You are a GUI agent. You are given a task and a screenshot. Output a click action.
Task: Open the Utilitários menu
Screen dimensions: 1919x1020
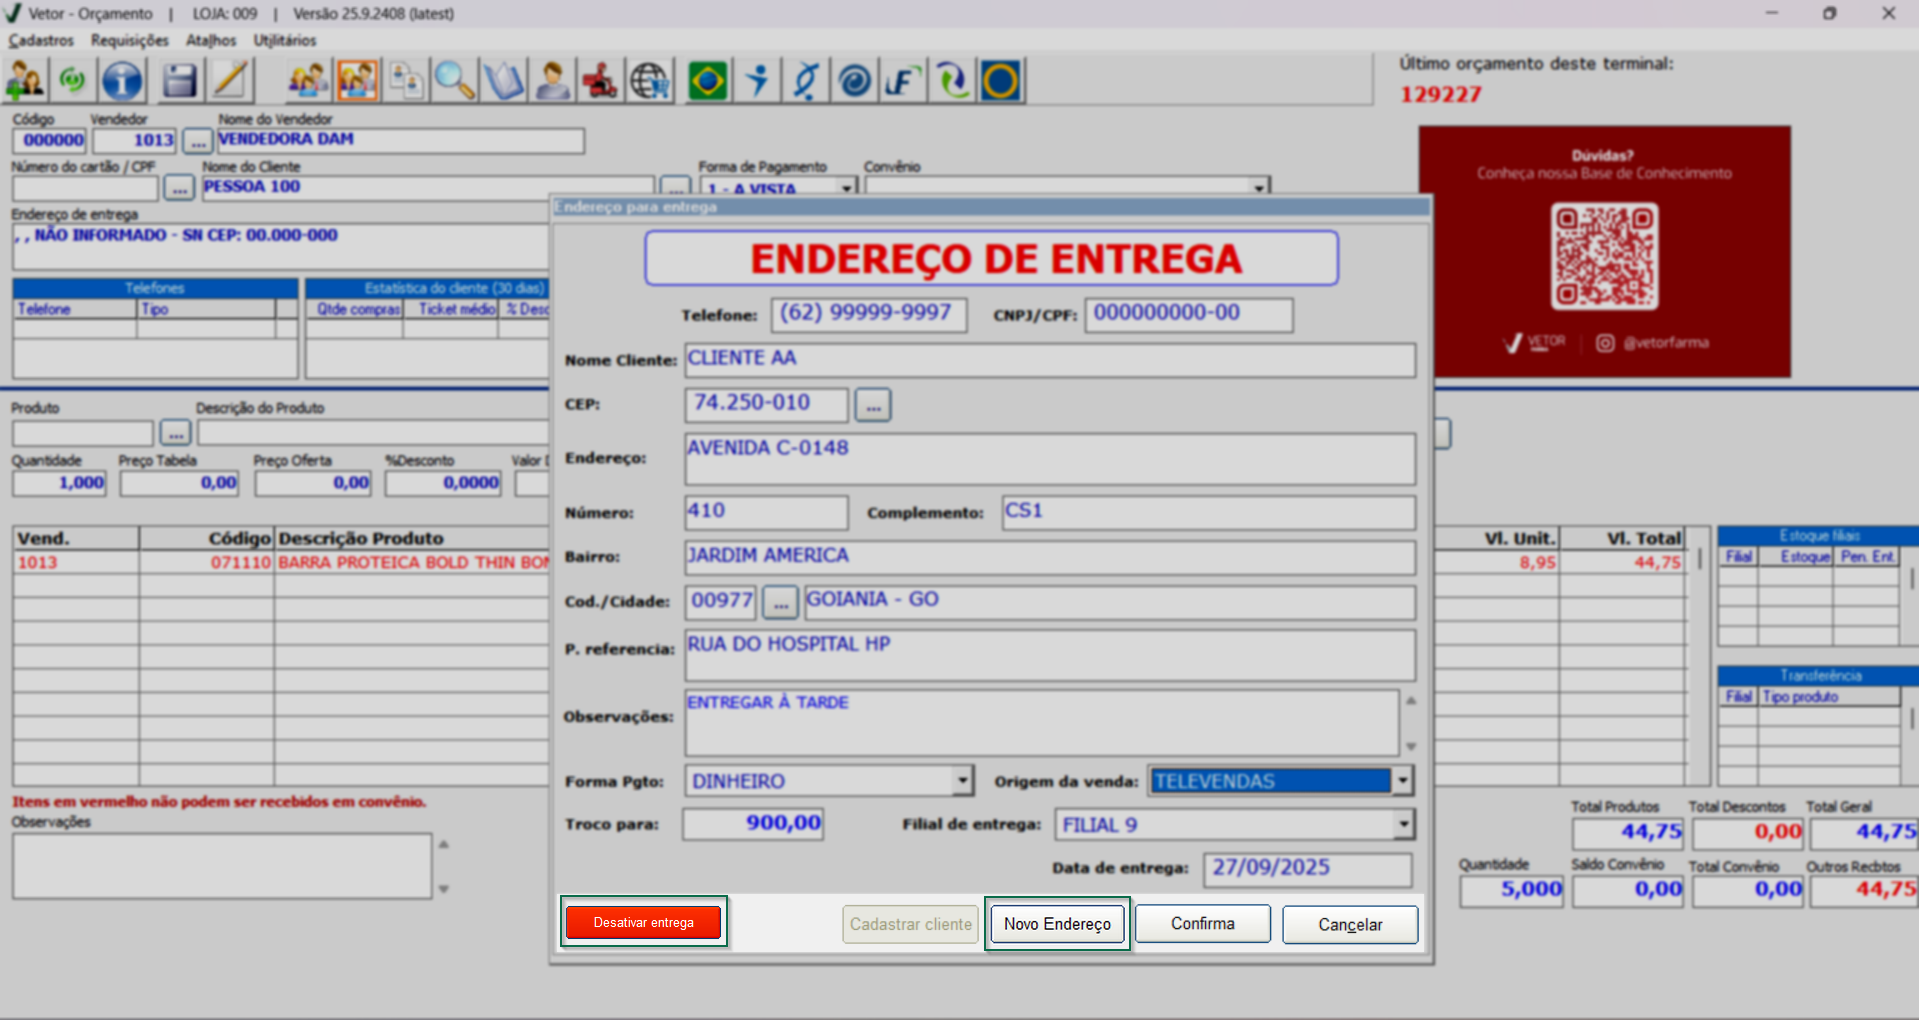284,40
